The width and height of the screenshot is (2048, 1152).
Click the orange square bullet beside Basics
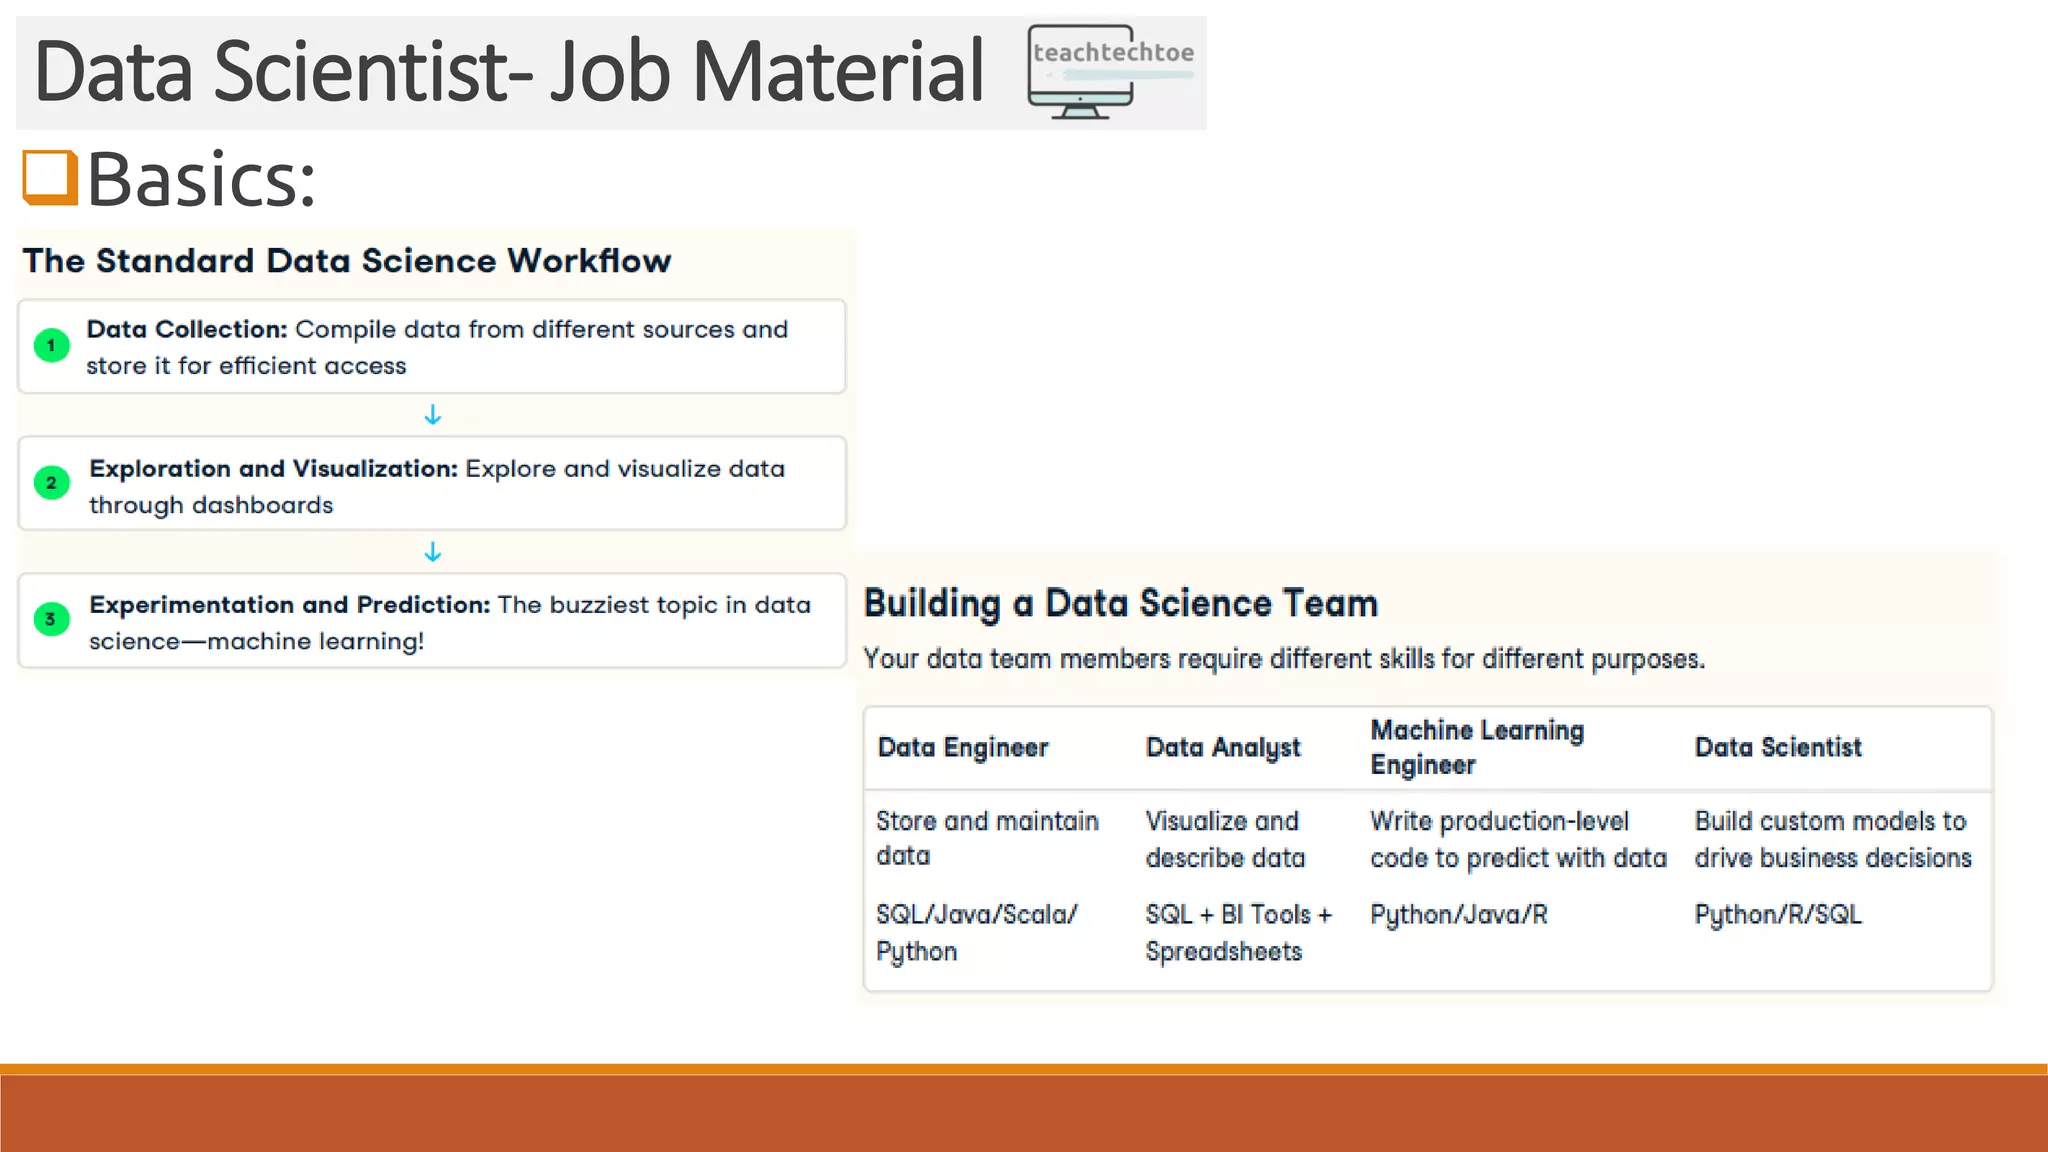click(50, 178)
